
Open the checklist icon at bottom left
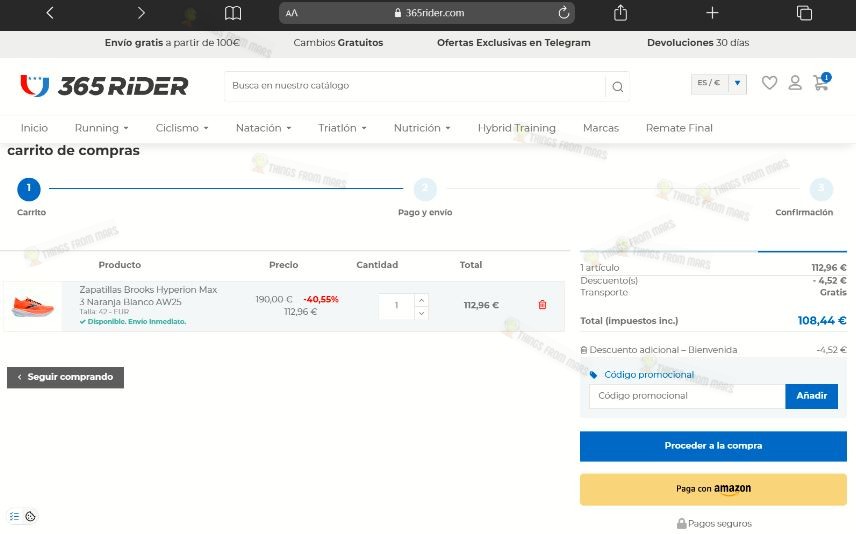pos(14,517)
